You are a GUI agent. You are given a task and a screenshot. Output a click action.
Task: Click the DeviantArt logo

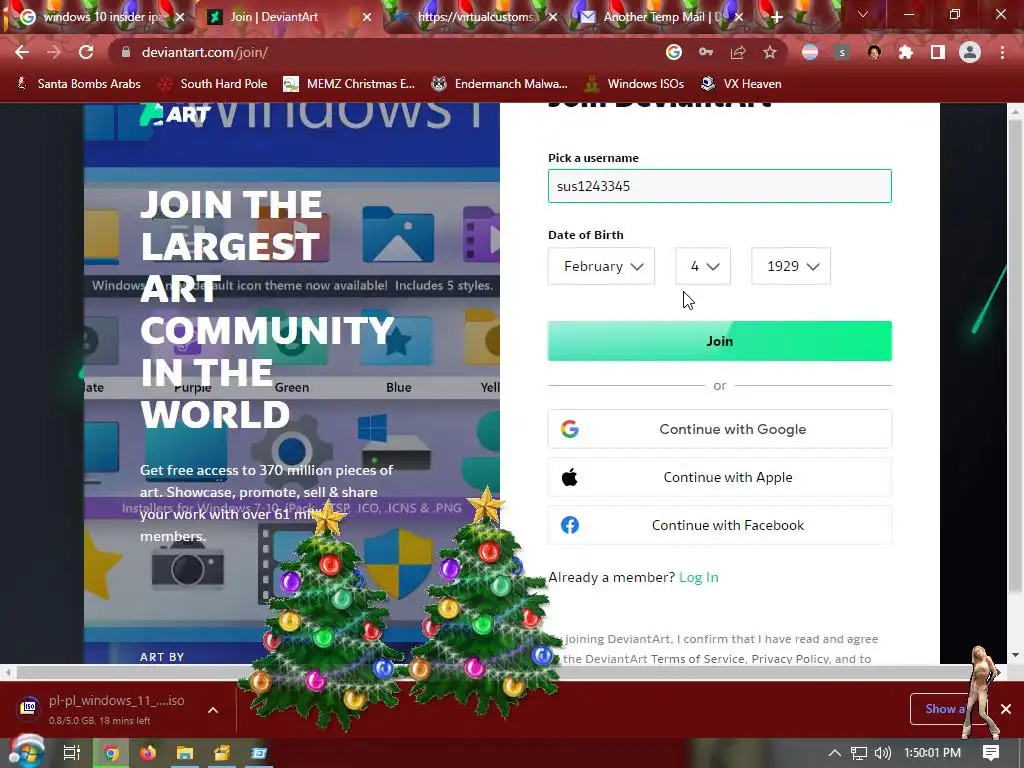(174, 114)
